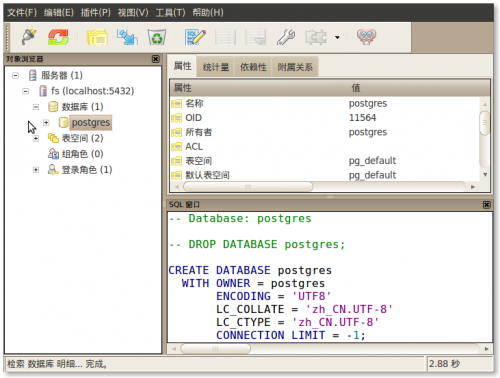Select the postgres database tree item
This screenshot has height=378, width=500.
(91, 123)
